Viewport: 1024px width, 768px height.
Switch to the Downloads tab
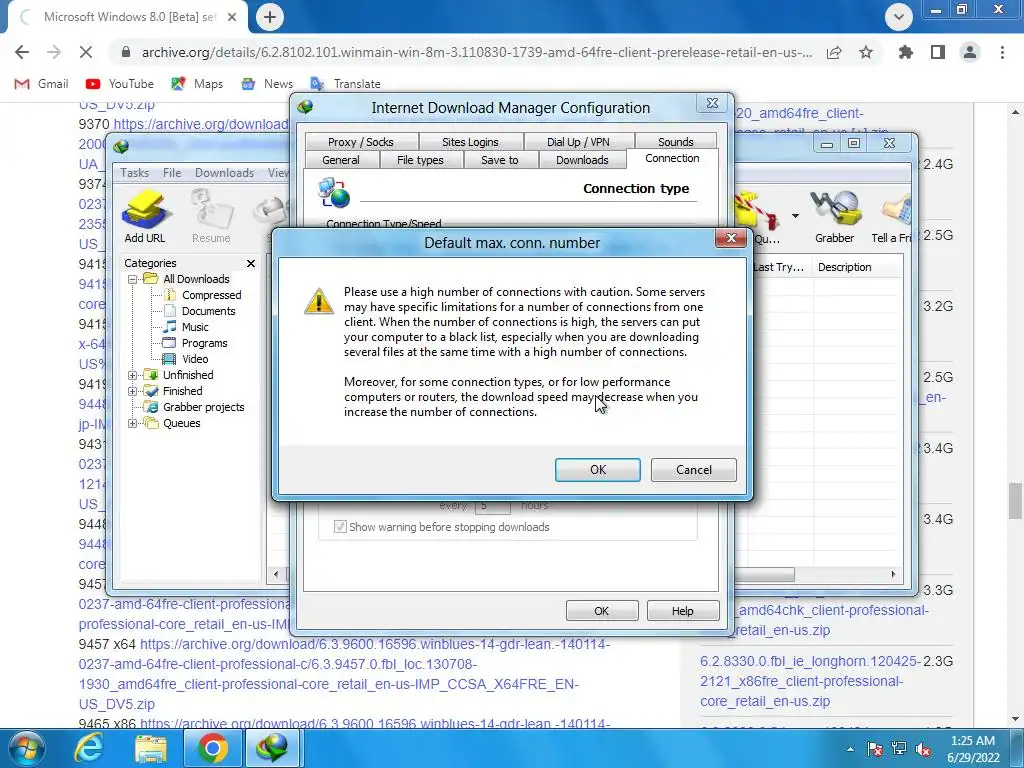click(582, 160)
